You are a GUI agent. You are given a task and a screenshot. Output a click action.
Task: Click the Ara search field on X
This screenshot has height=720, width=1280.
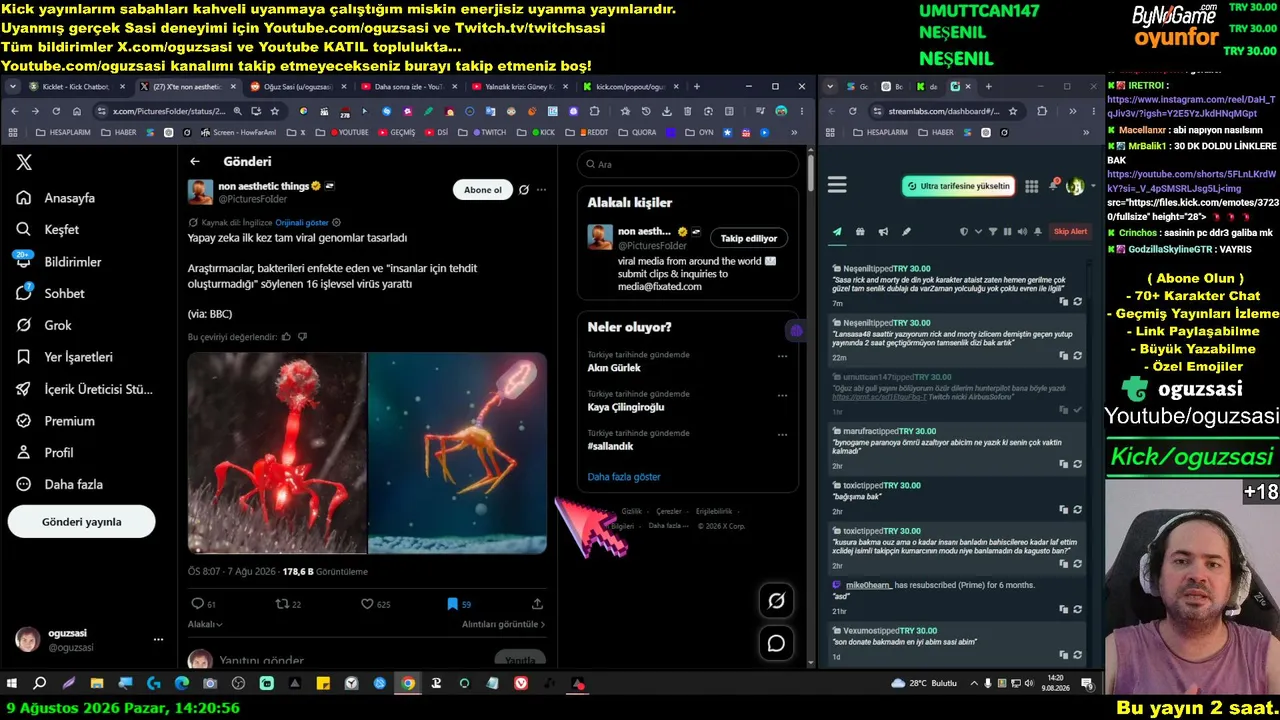[688, 164]
